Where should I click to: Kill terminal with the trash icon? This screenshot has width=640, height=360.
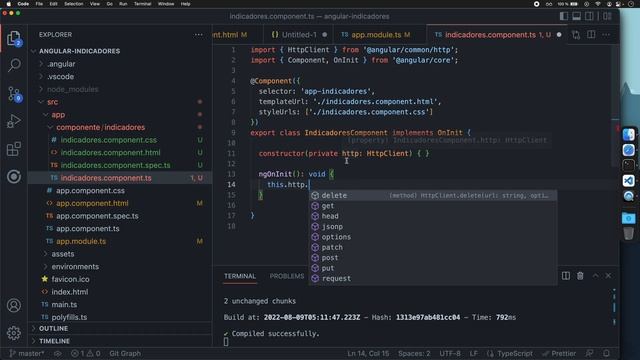[x=580, y=276]
